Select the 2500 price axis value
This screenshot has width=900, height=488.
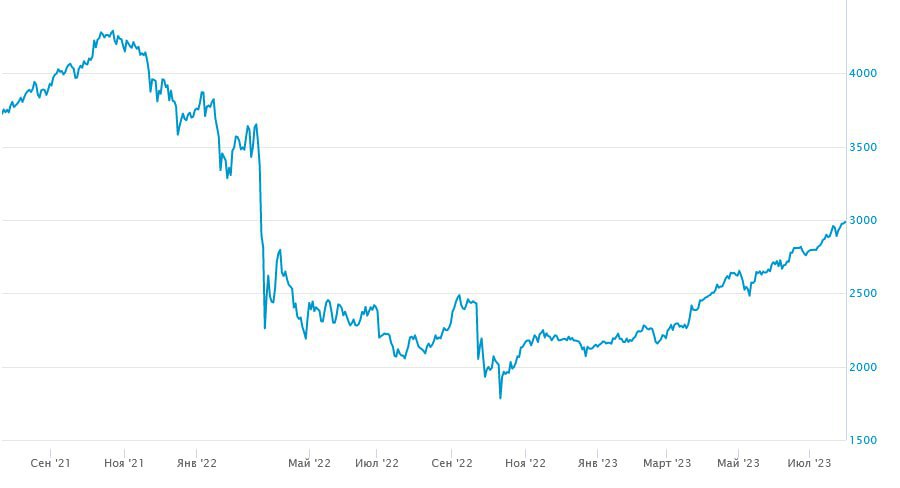[862, 294]
